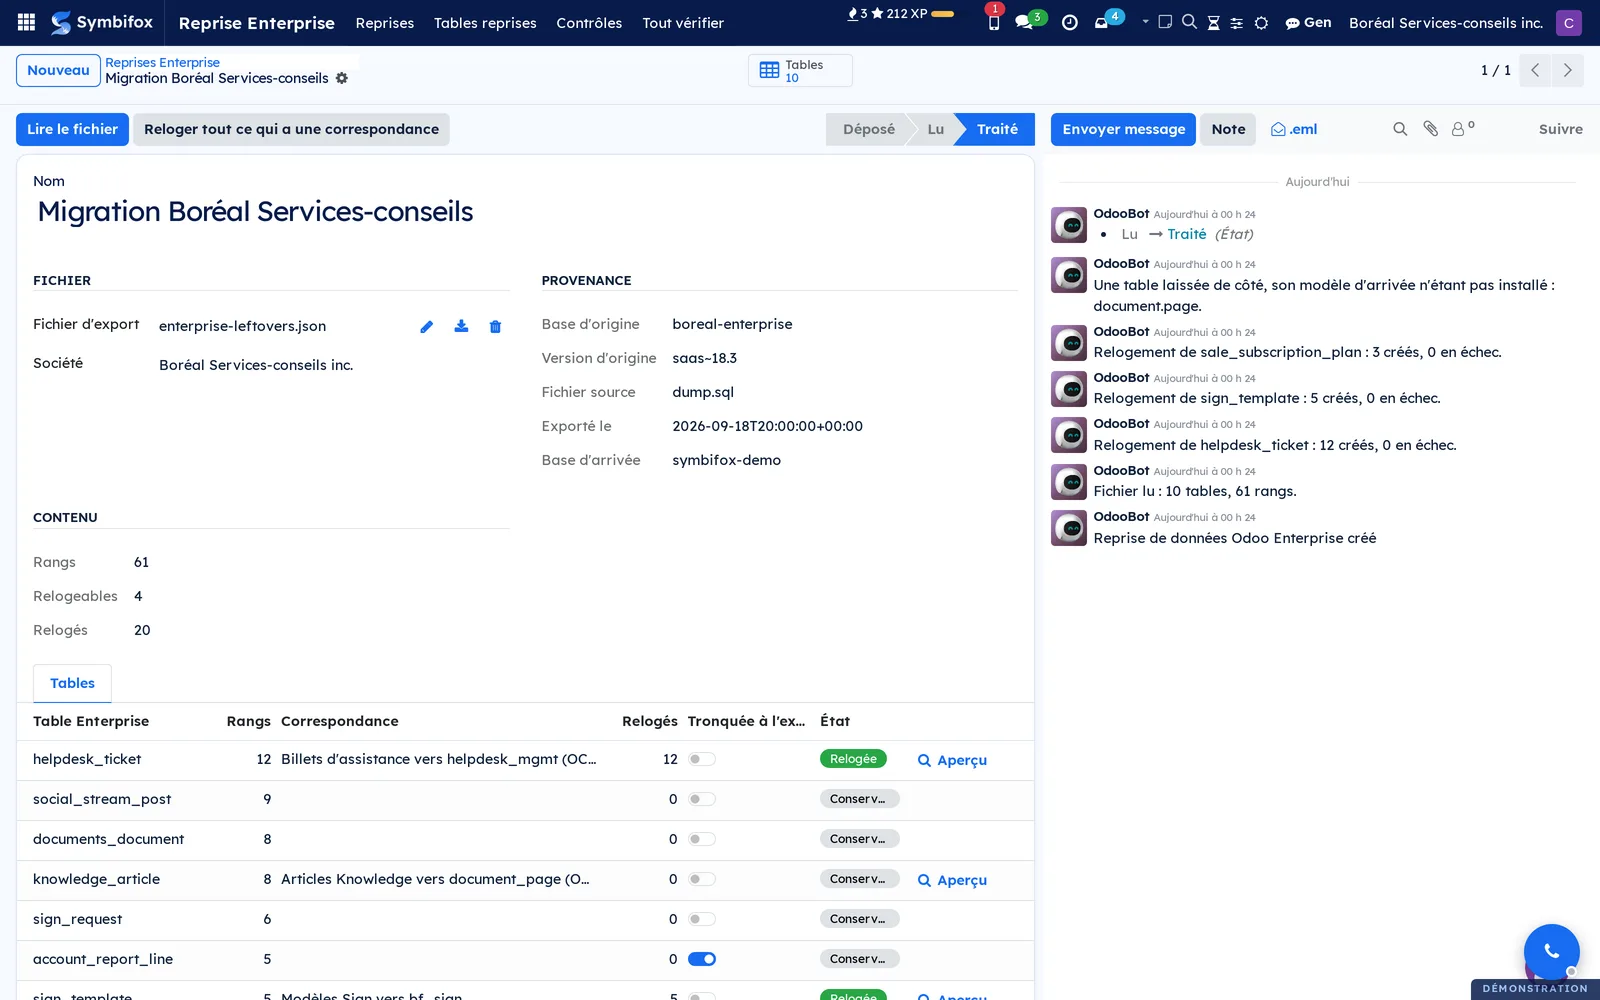Image resolution: width=1600 pixels, height=1000 pixels.
Task: Click the Traité link in OdooBot message
Action: tap(1187, 234)
